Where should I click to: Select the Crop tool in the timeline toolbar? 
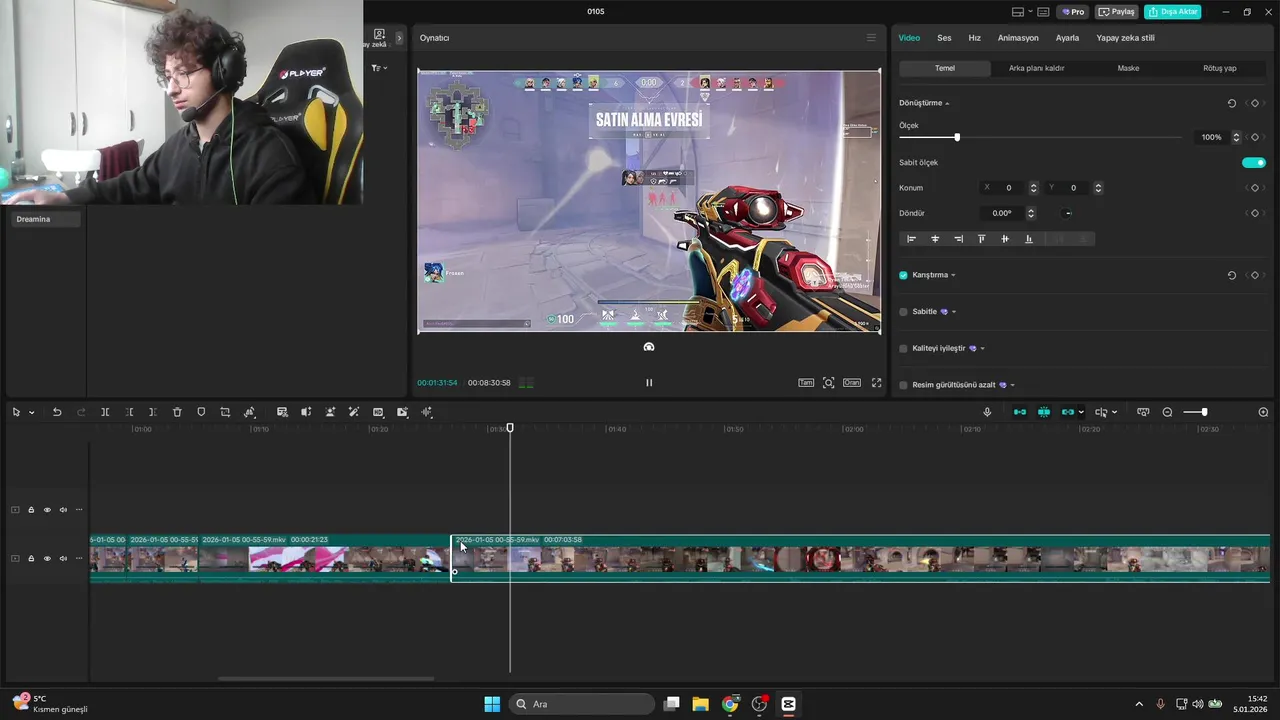[x=225, y=412]
